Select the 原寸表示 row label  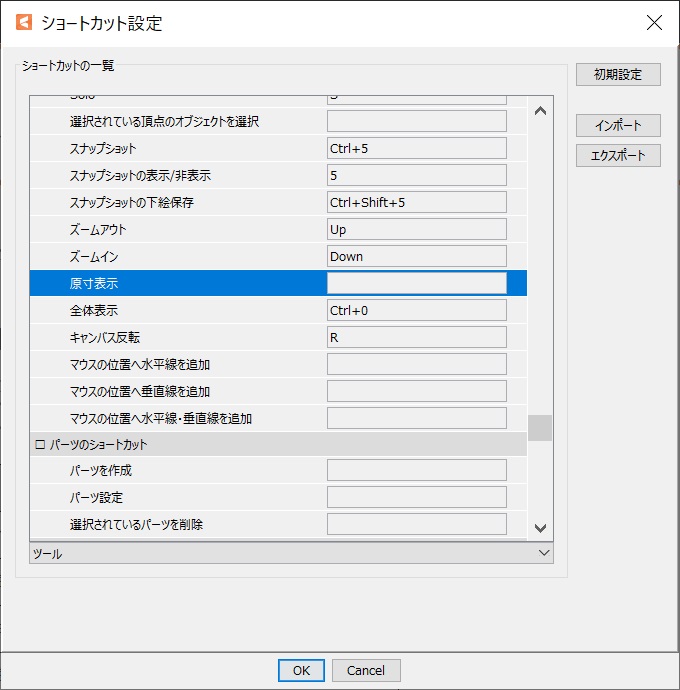94,283
